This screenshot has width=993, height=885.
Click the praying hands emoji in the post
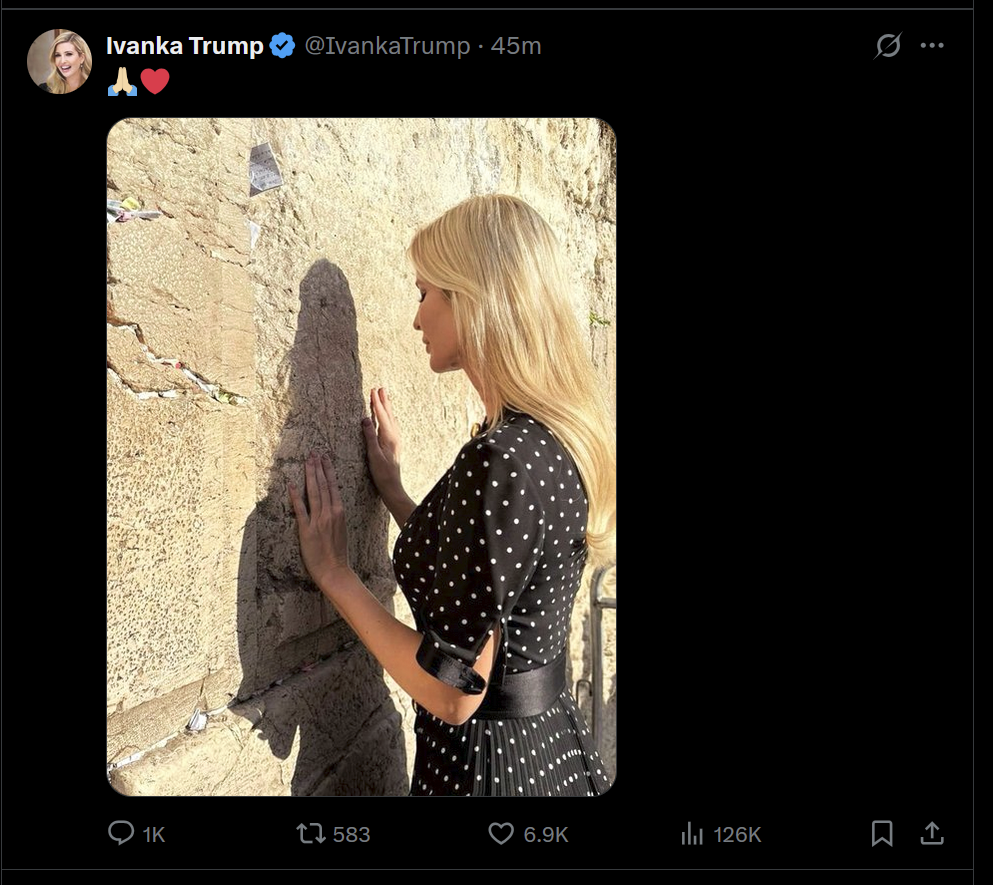click(122, 81)
